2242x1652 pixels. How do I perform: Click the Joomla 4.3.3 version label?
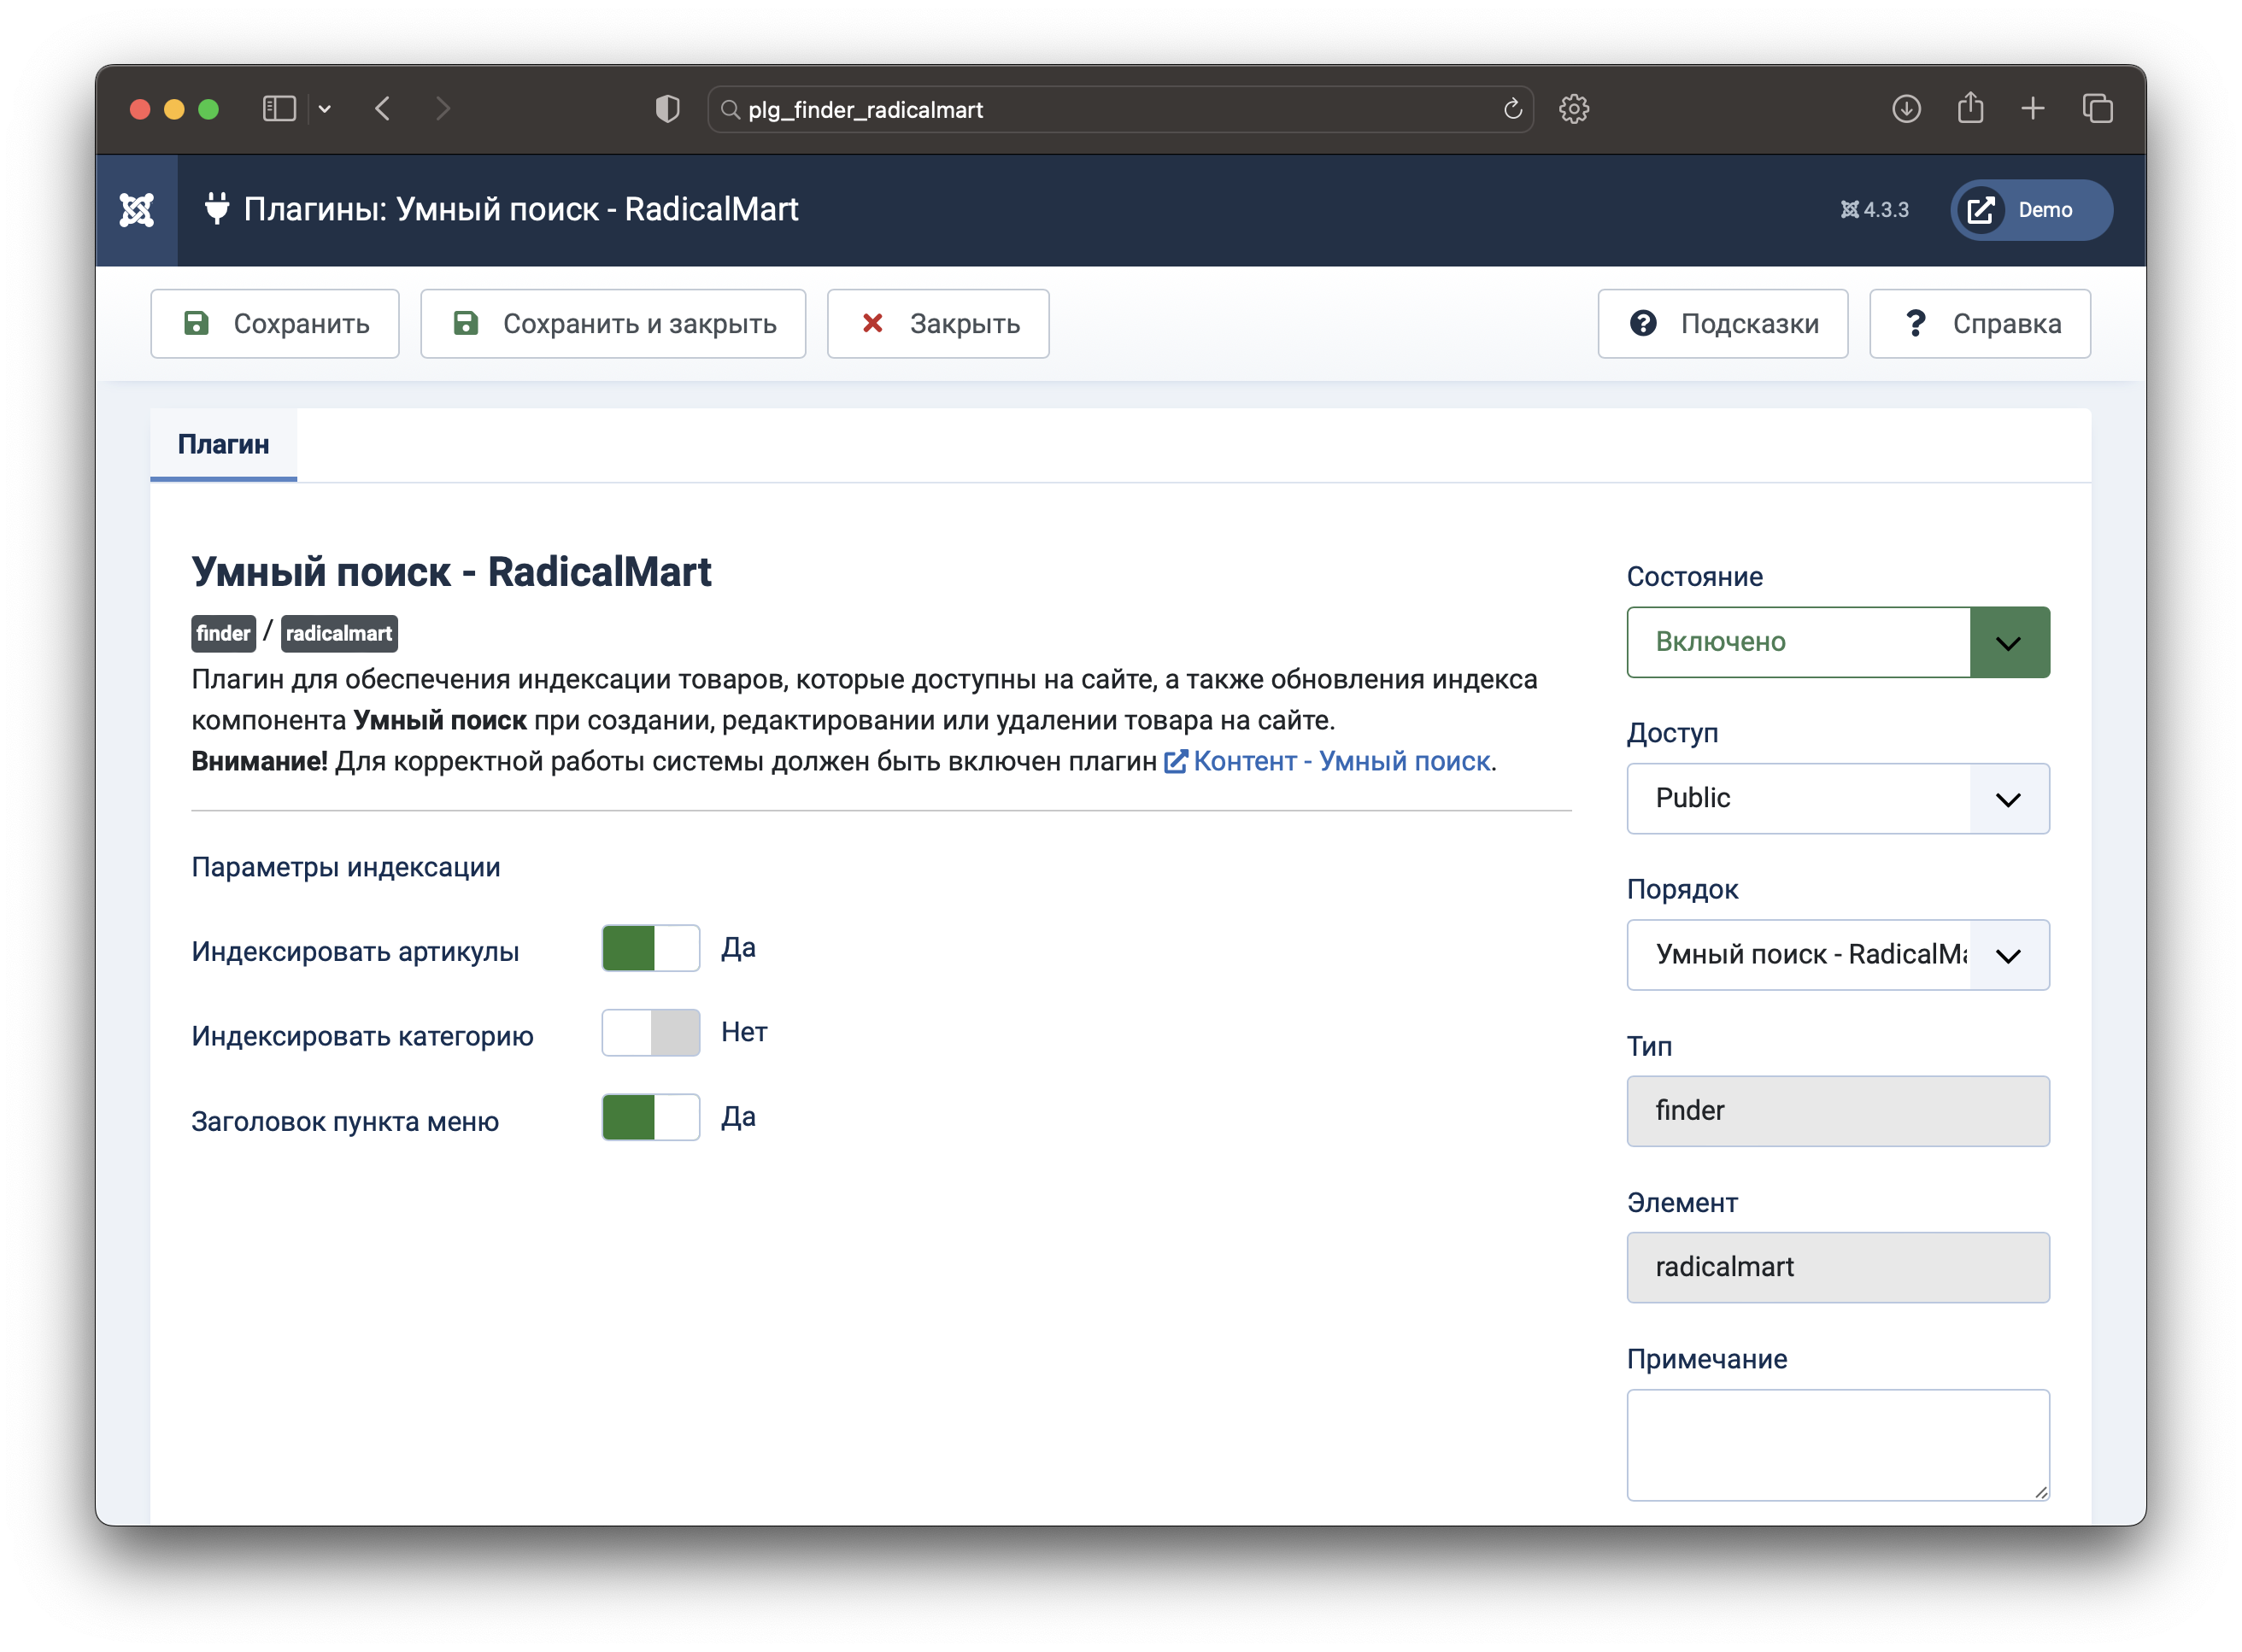click(1874, 210)
